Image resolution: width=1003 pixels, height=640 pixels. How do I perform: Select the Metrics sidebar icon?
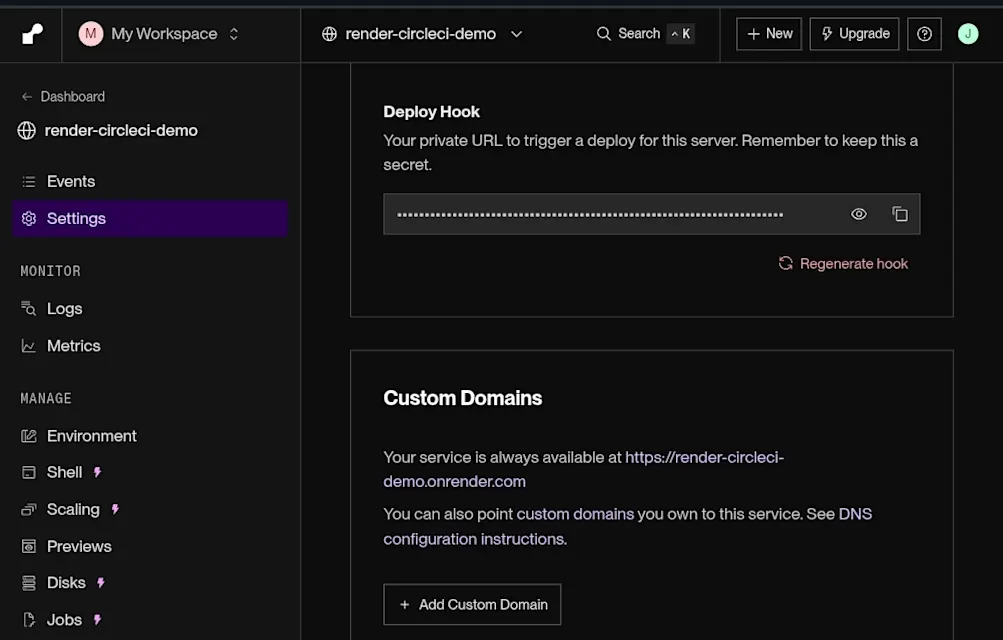click(x=29, y=345)
